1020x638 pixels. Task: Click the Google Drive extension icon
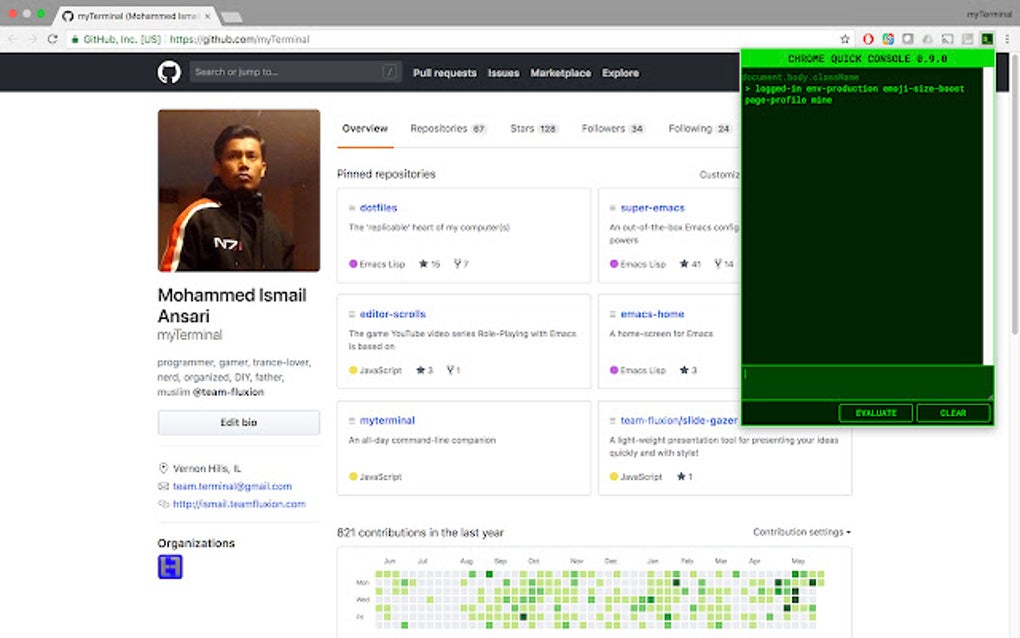(x=928, y=39)
